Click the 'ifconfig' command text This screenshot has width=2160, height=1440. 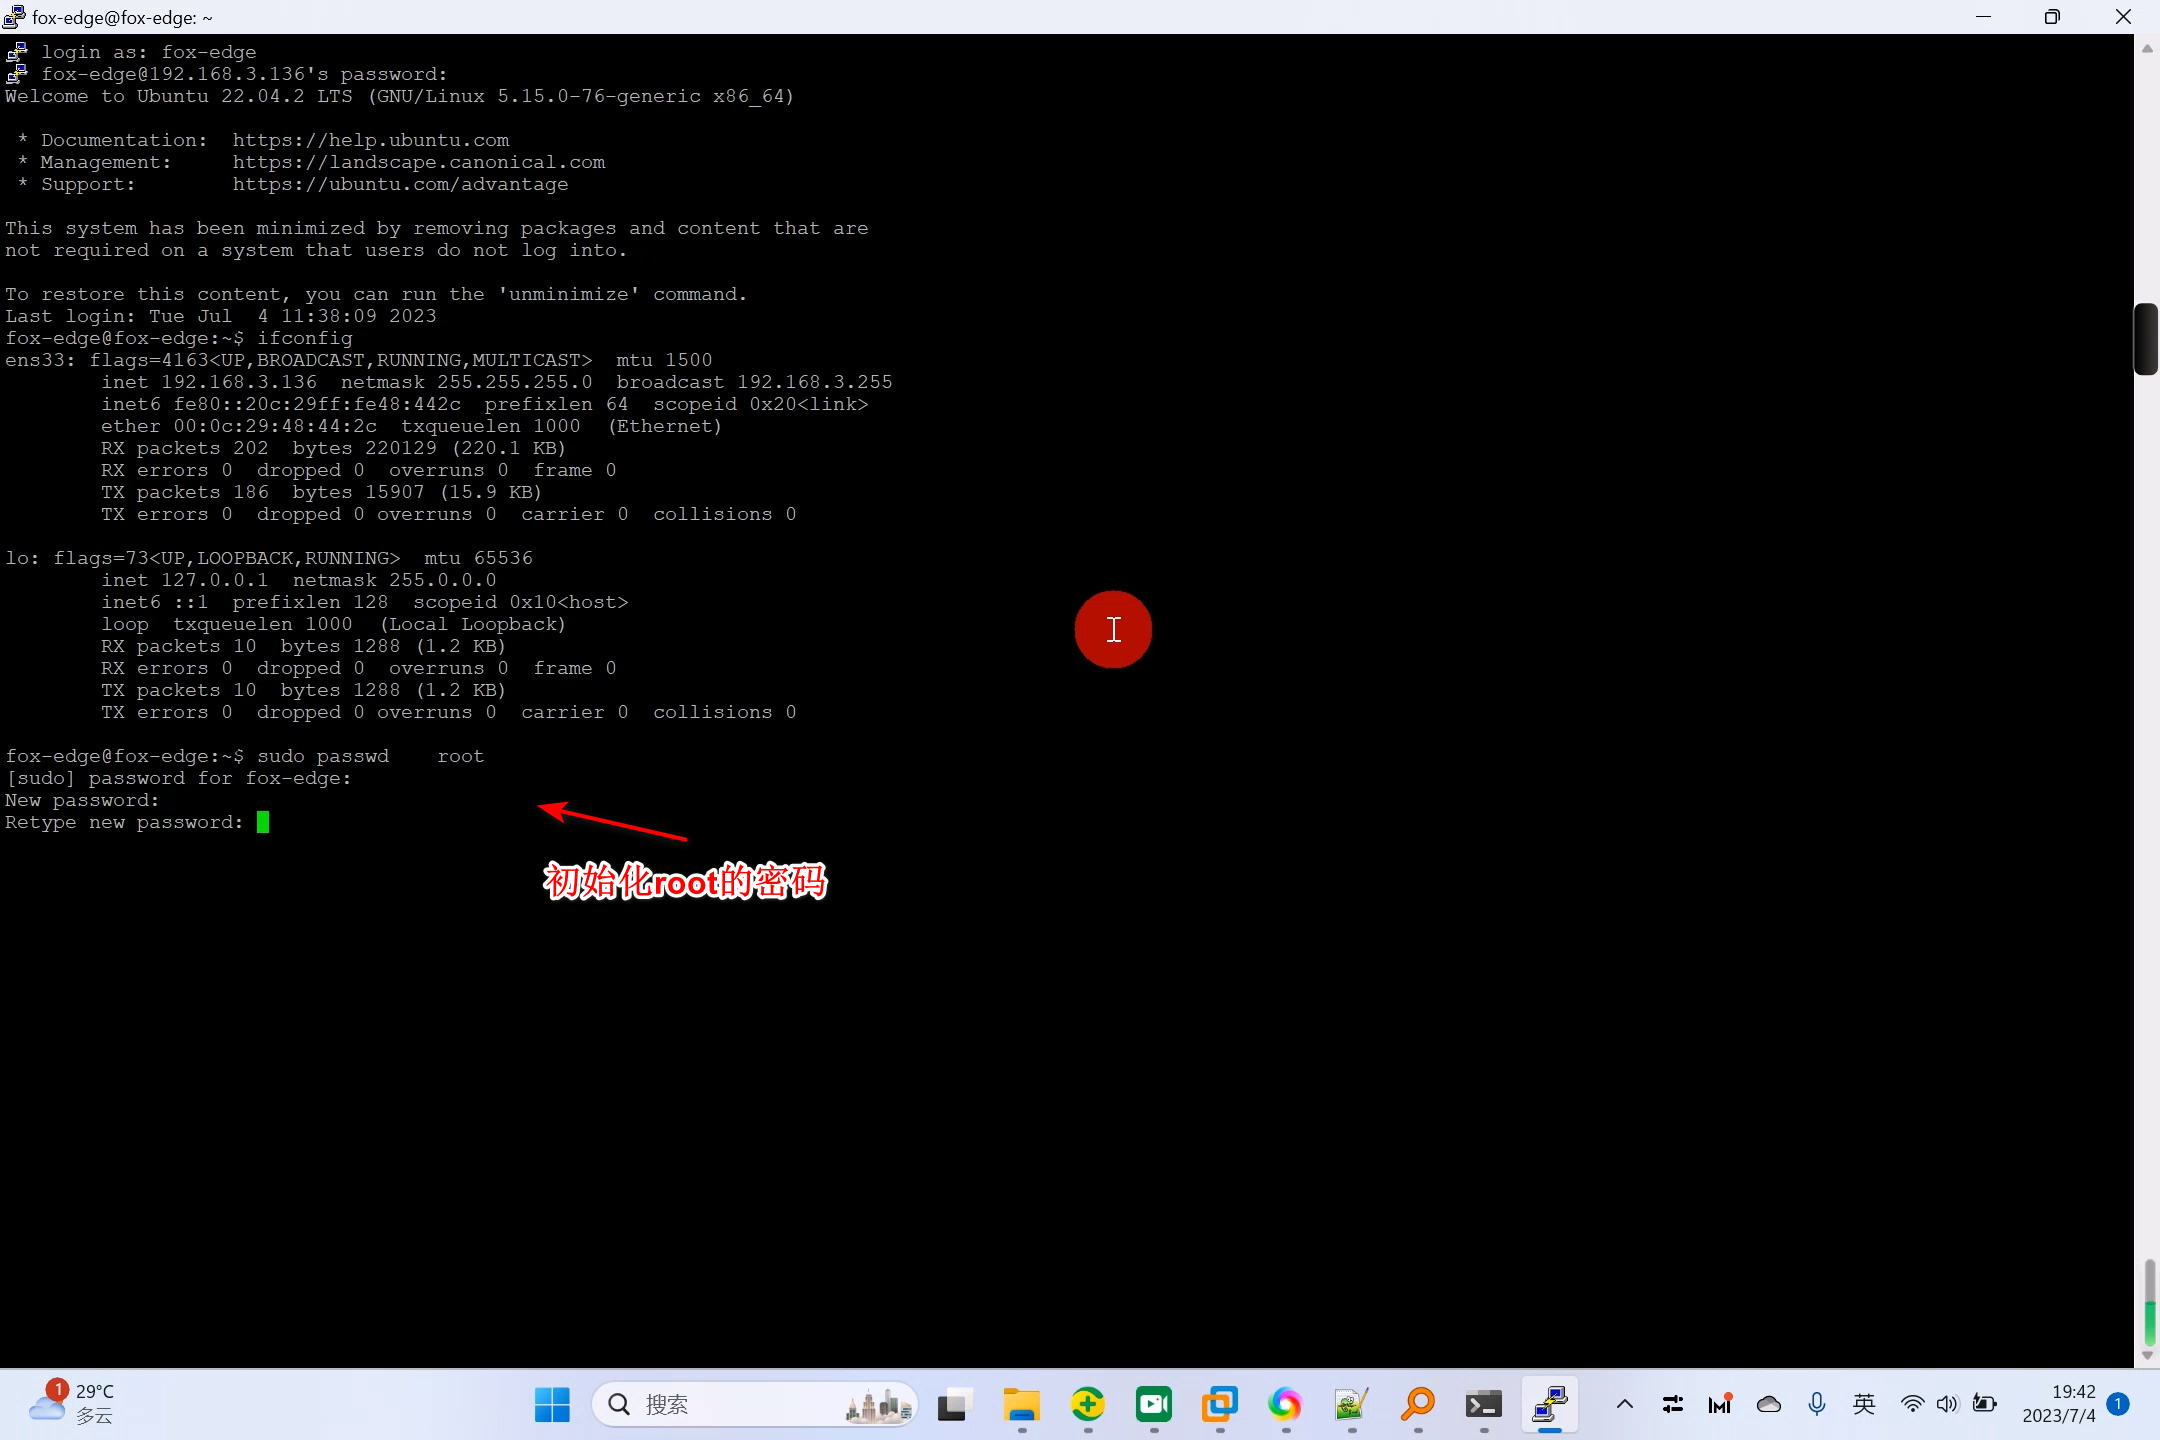[x=305, y=338]
